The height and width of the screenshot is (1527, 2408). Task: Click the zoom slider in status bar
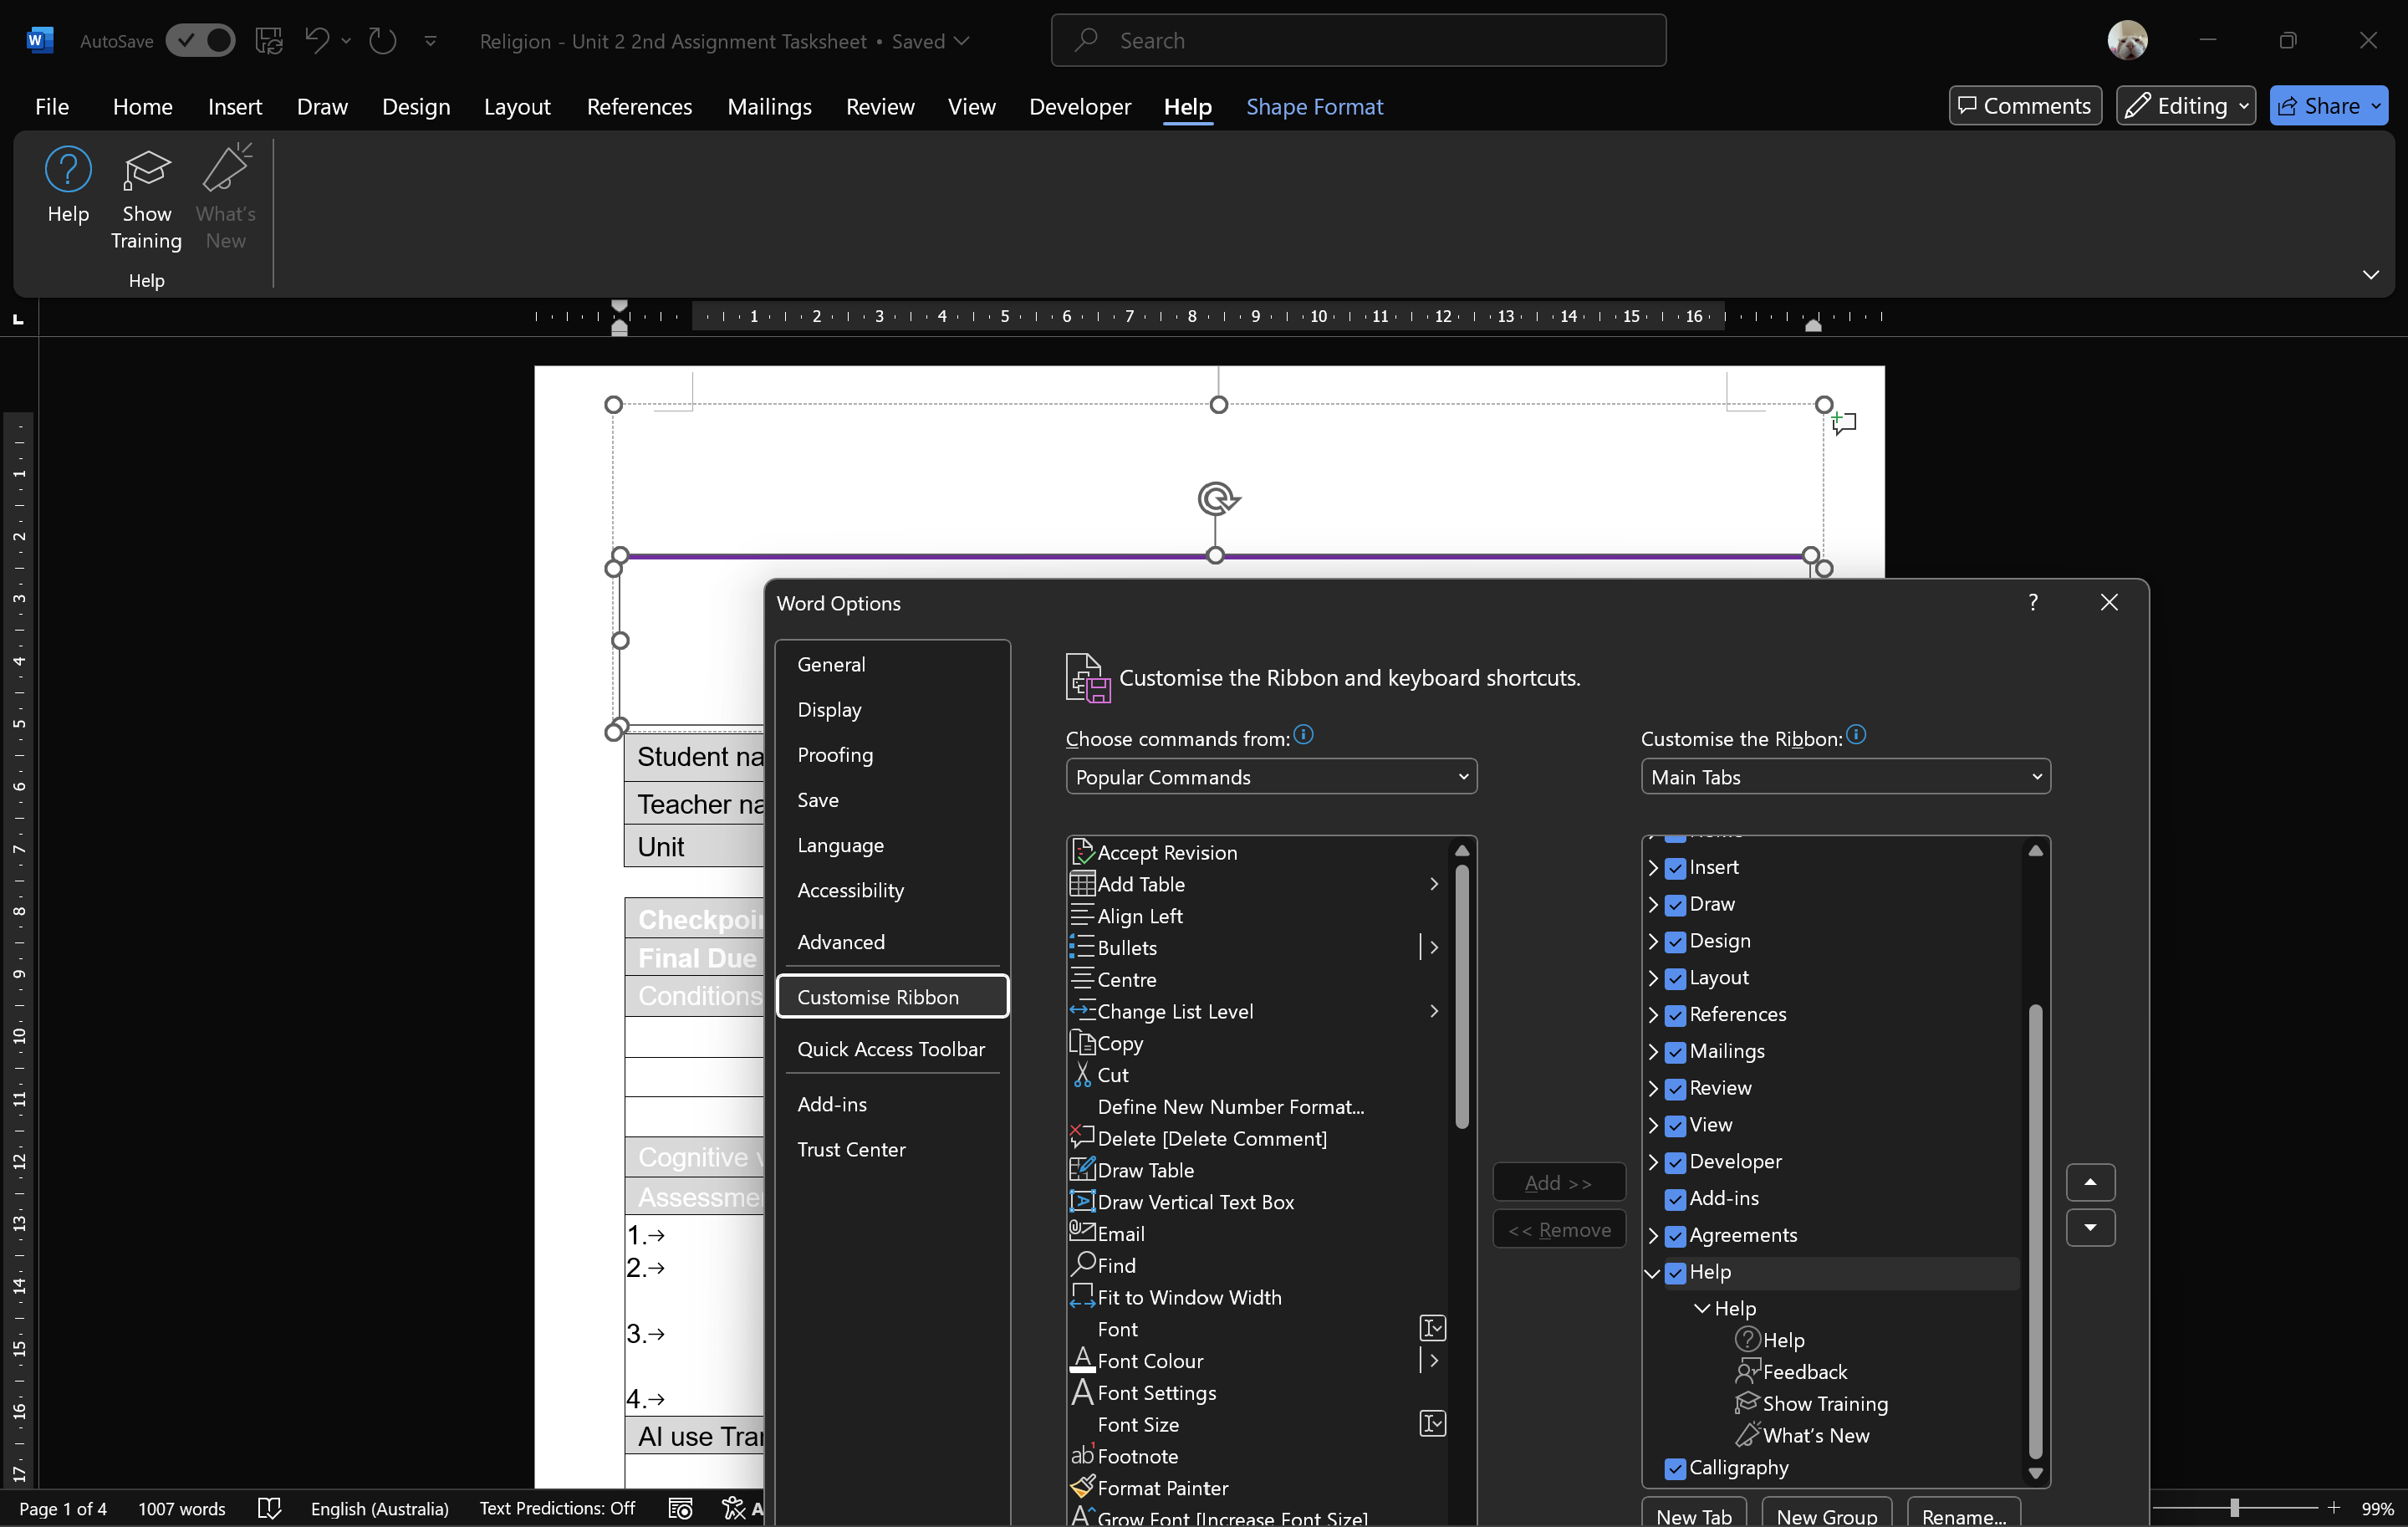[x=2234, y=1508]
